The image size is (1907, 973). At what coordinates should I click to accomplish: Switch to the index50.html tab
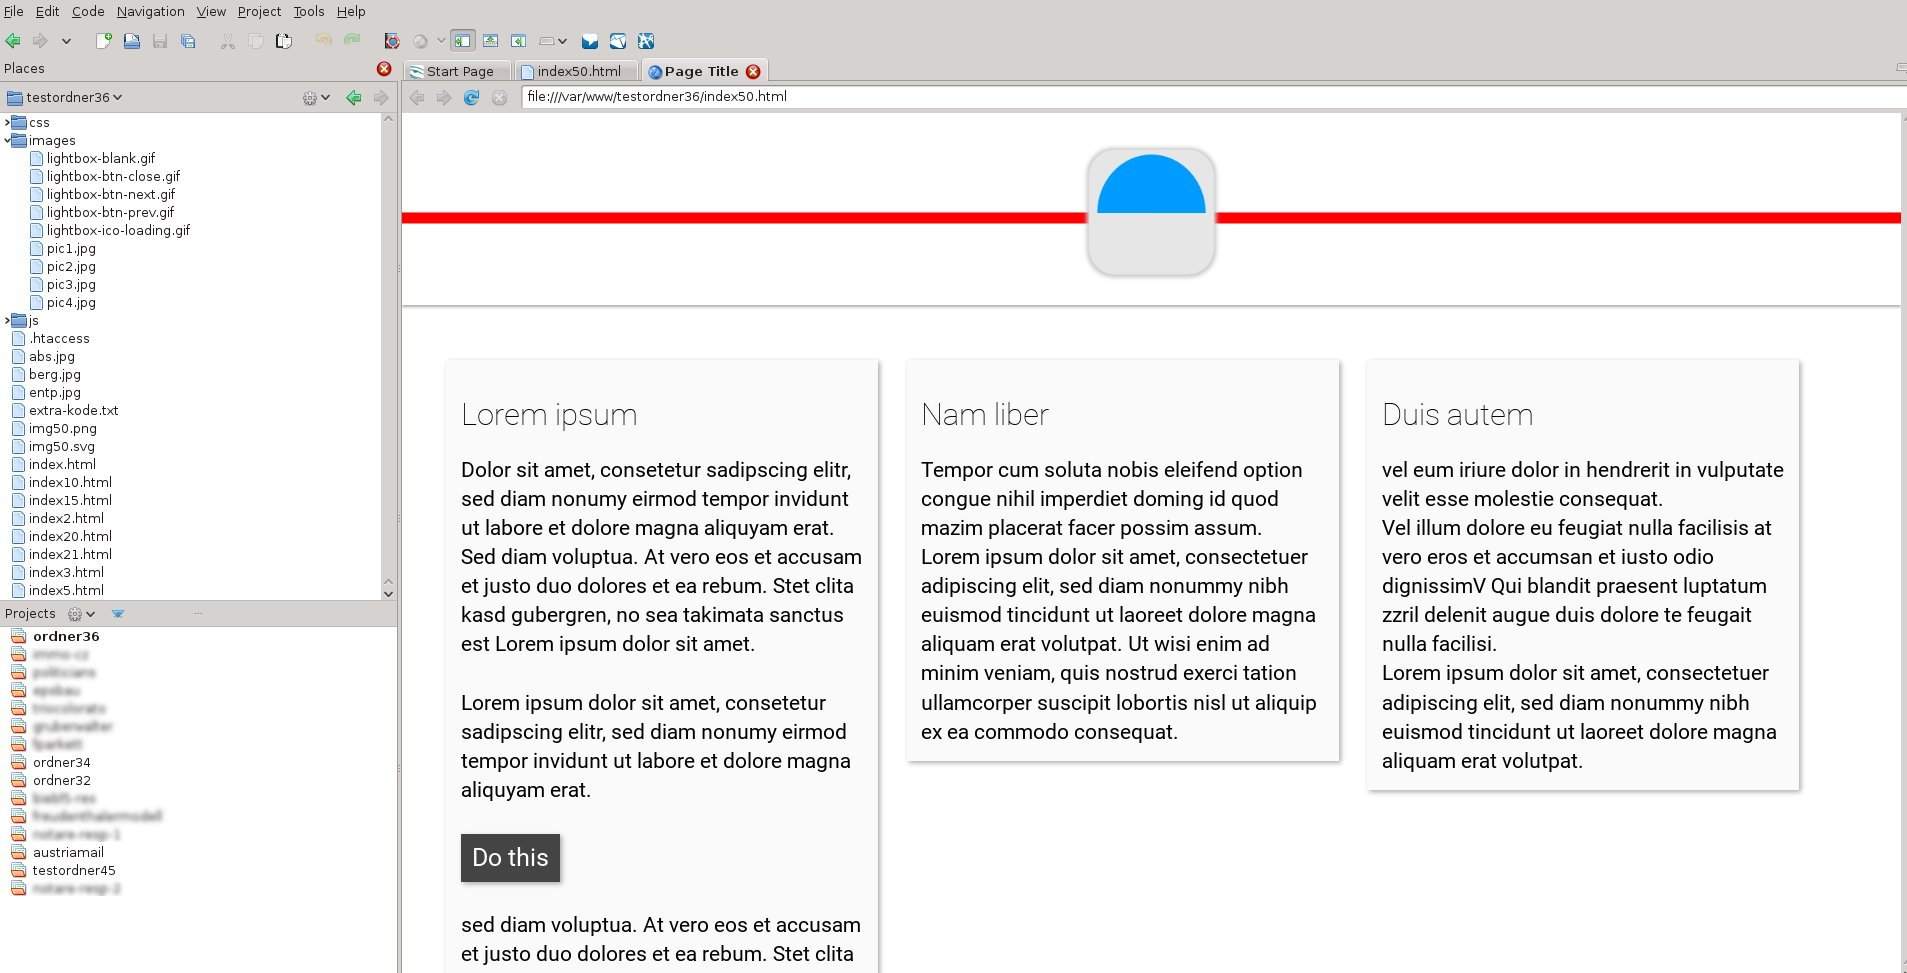click(x=578, y=71)
